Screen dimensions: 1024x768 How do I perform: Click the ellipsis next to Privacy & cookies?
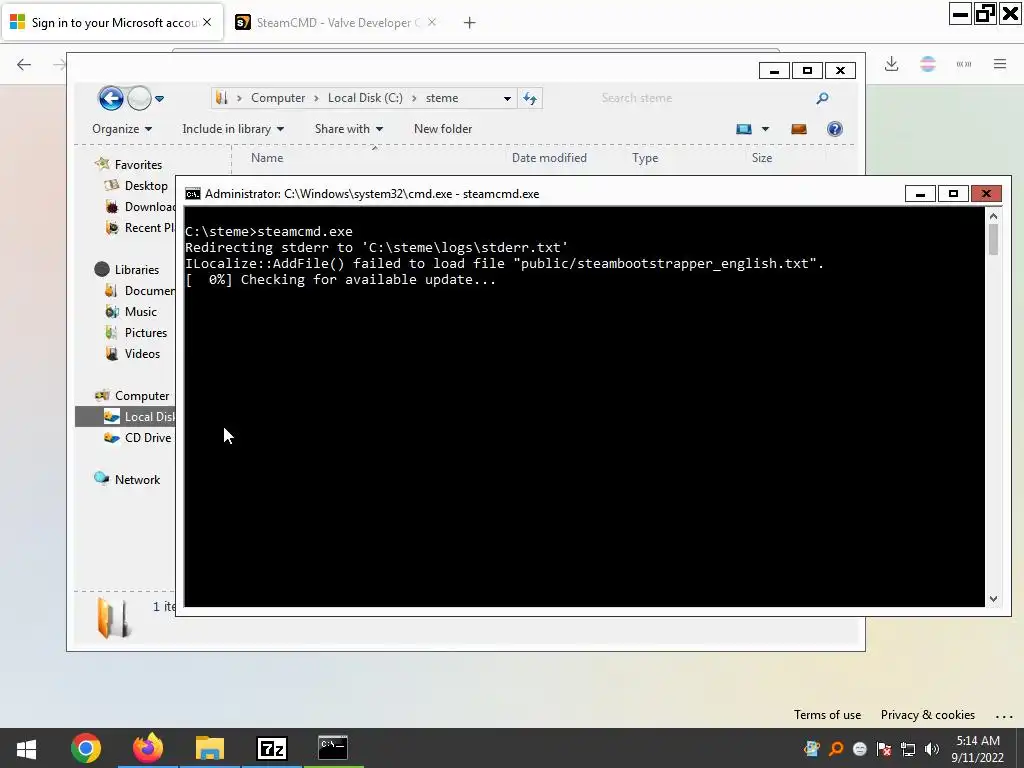click(x=1004, y=716)
